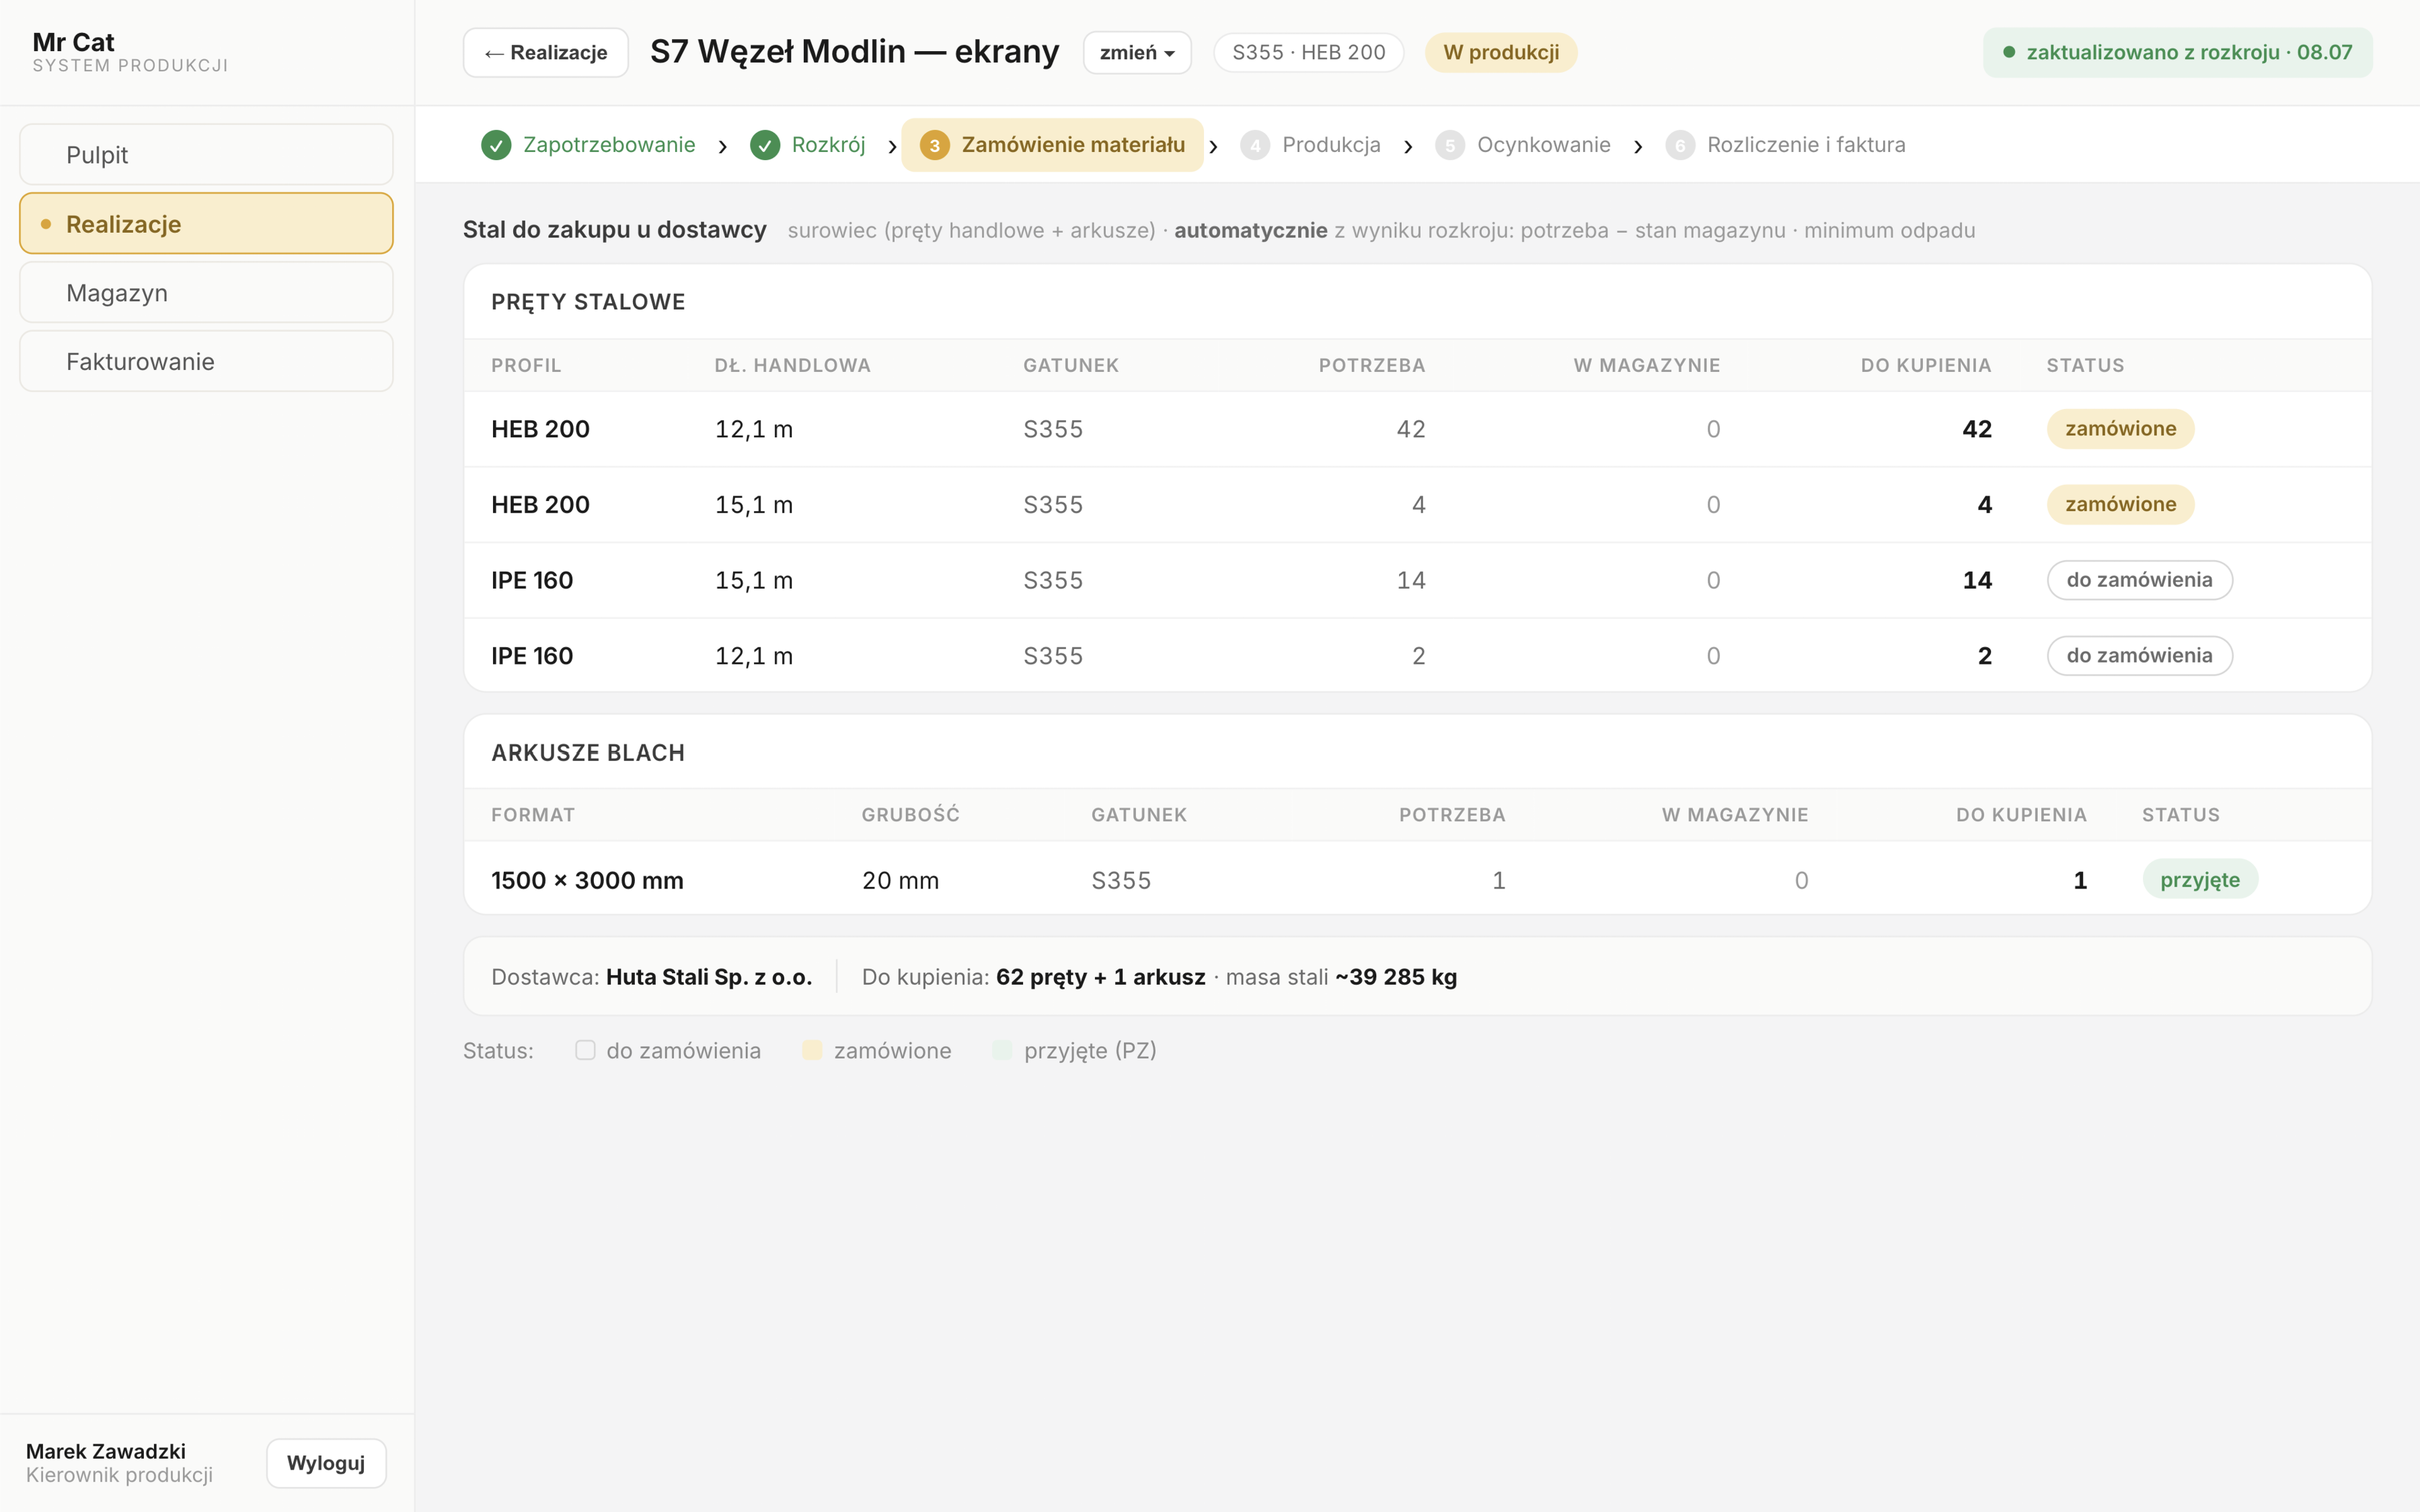The height and width of the screenshot is (1512, 2420).
Task: Click the step 4 Produkcja number badge
Action: pyautogui.click(x=1255, y=145)
